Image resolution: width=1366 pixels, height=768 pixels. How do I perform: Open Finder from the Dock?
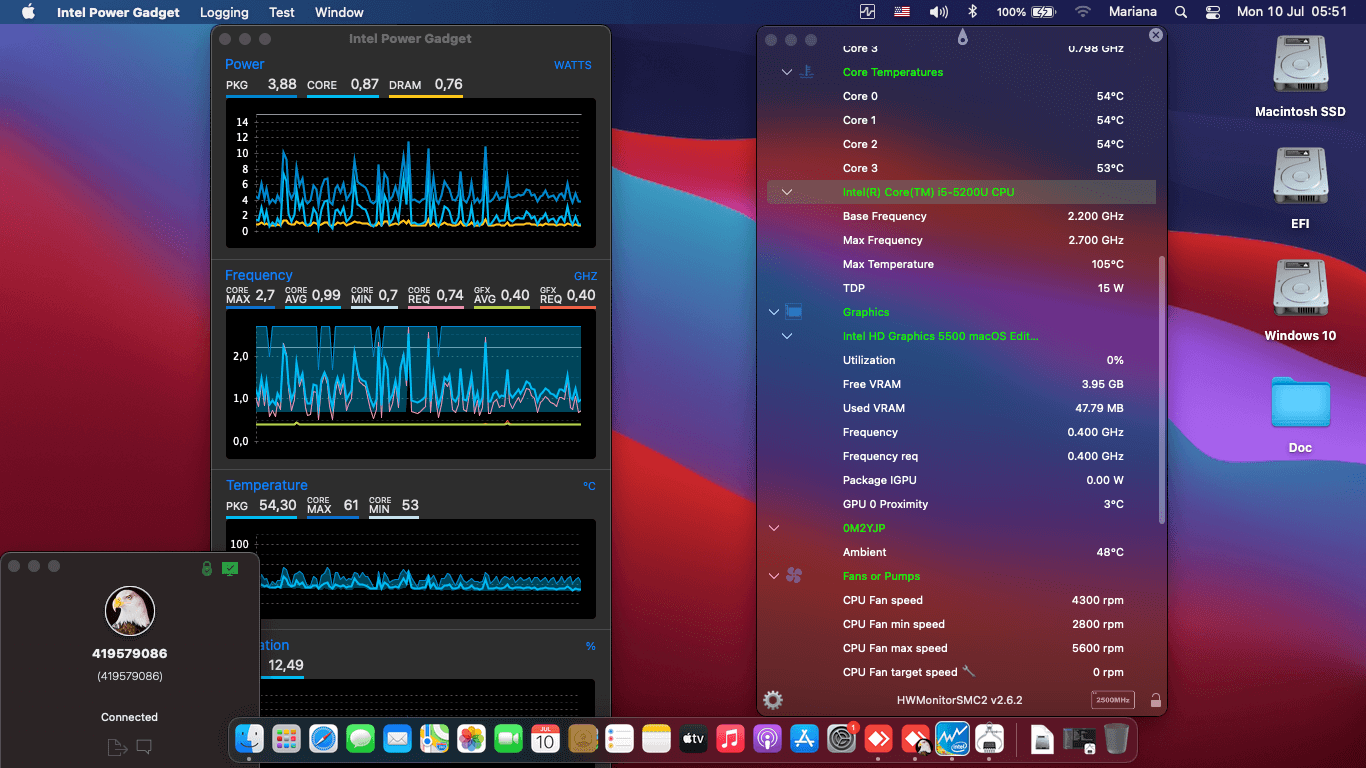pos(249,739)
